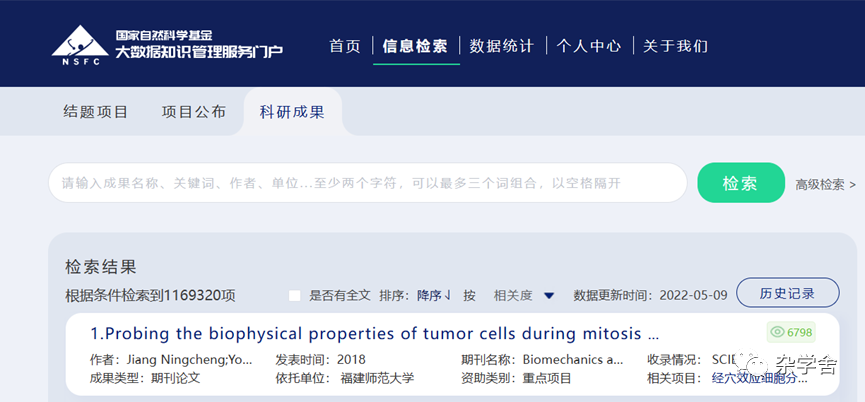Click the keyword search input box

pyautogui.click(x=367, y=183)
